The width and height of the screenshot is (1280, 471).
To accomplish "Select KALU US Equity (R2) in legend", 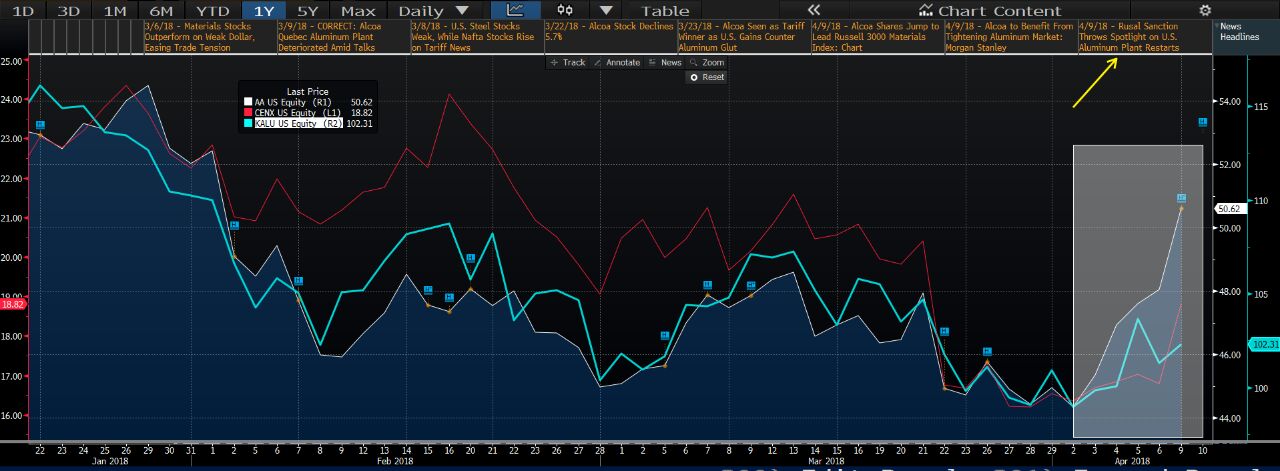I will click(x=298, y=124).
